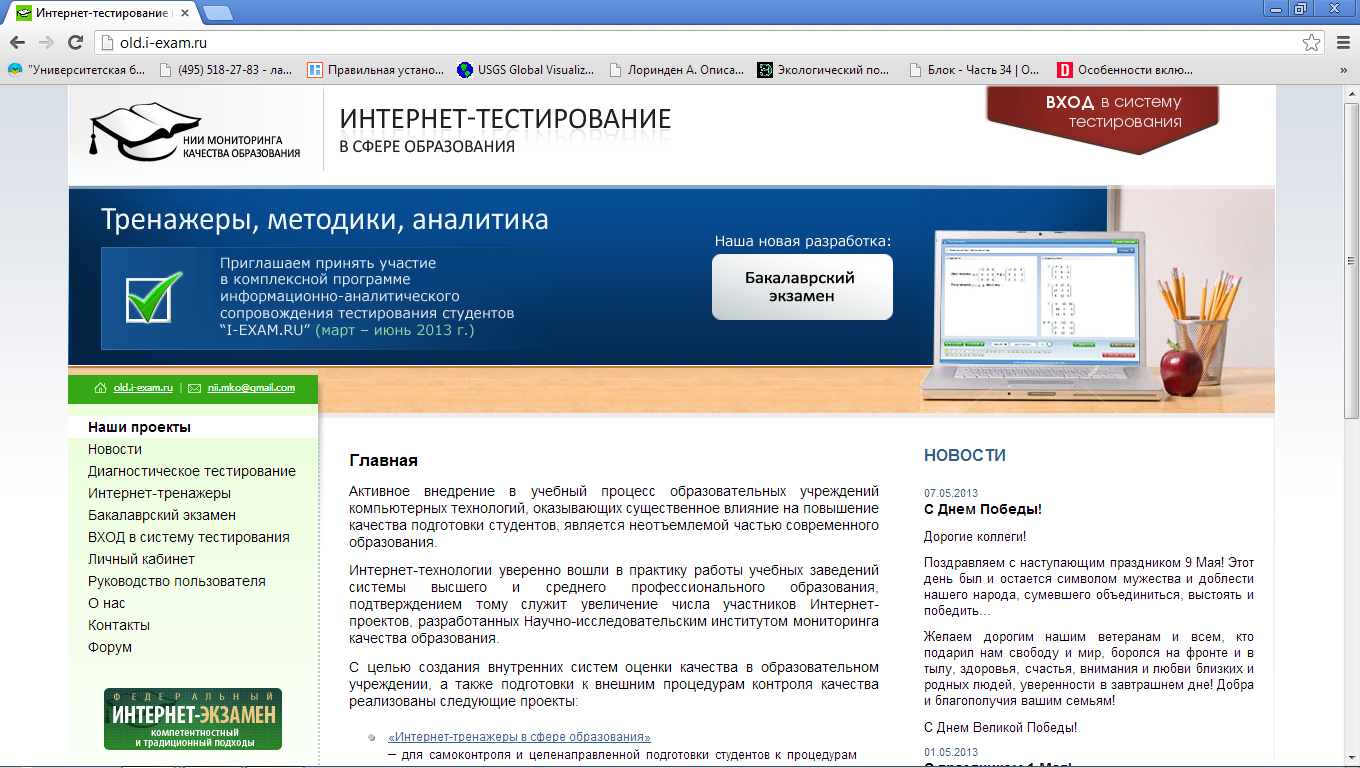
Task: Click the green checkmark box icon
Action: [x=154, y=297]
